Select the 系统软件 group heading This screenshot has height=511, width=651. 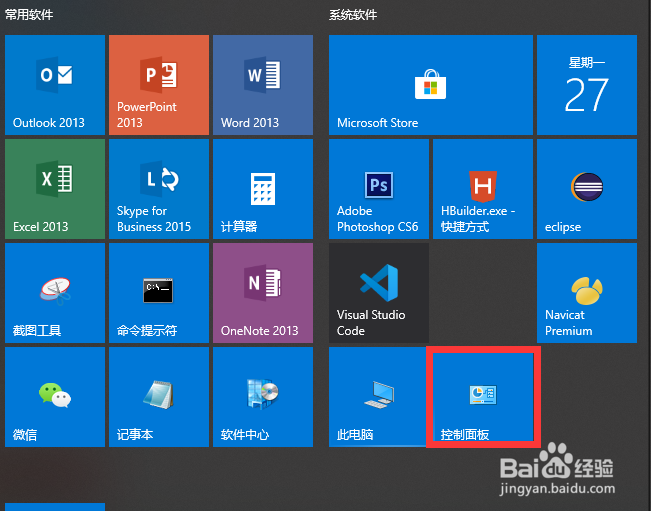tap(353, 15)
